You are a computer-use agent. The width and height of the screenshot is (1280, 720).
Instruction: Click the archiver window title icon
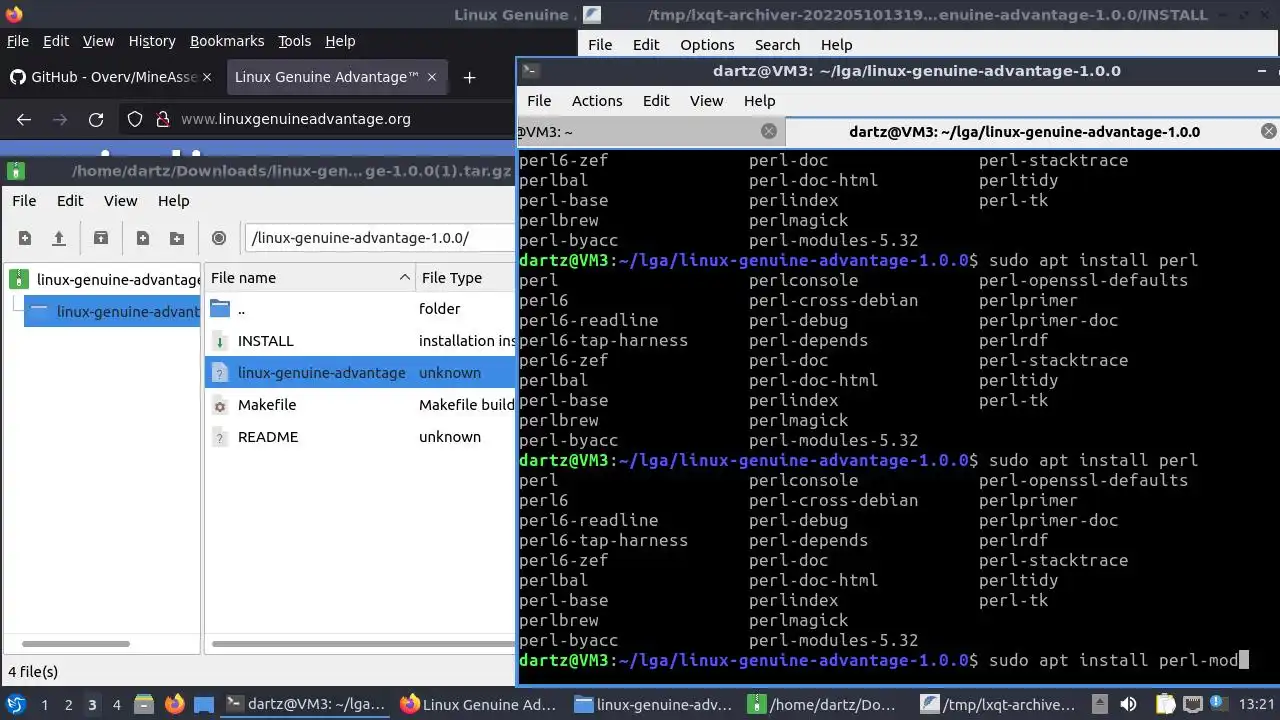16,170
